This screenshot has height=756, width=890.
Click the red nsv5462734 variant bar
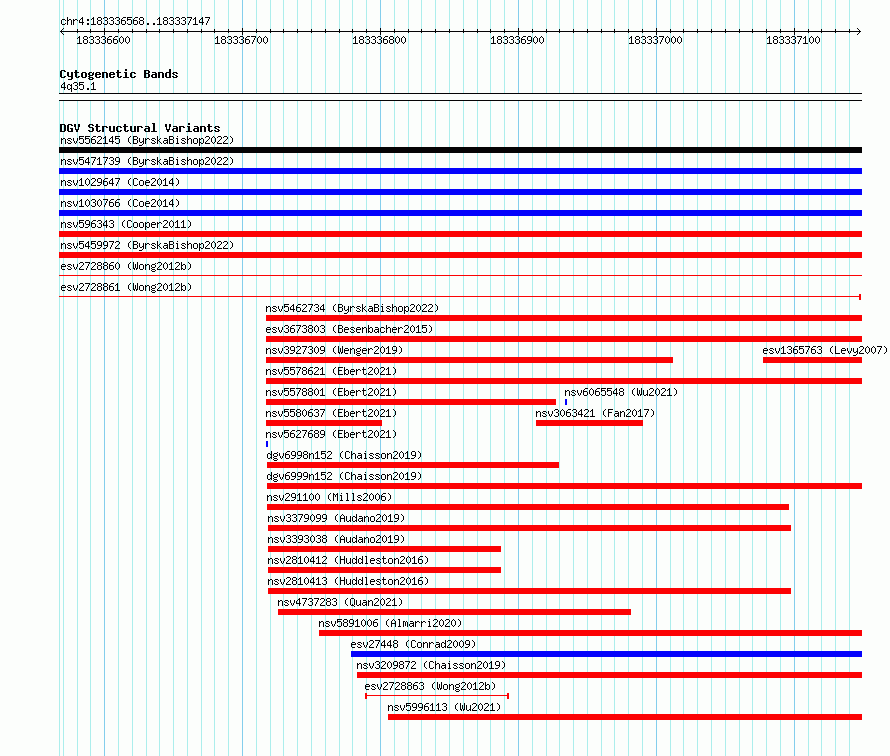pos(564,318)
